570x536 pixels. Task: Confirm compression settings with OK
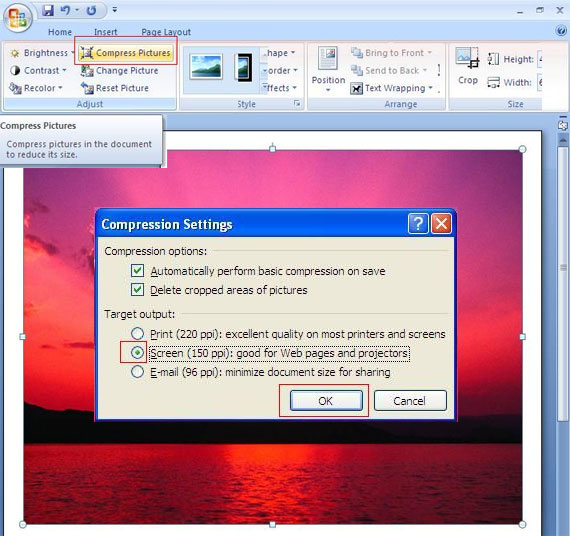coord(326,401)
